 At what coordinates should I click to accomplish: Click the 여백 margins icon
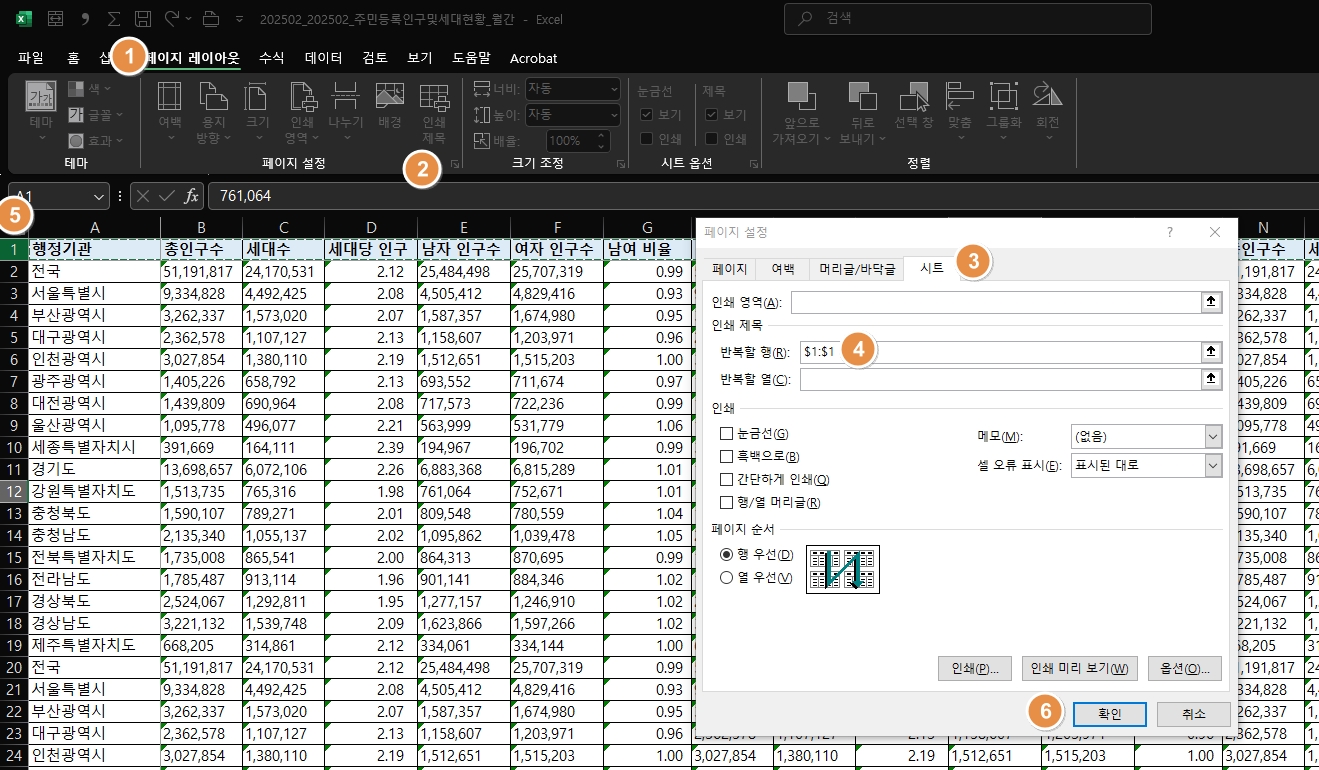click(170, 96)
